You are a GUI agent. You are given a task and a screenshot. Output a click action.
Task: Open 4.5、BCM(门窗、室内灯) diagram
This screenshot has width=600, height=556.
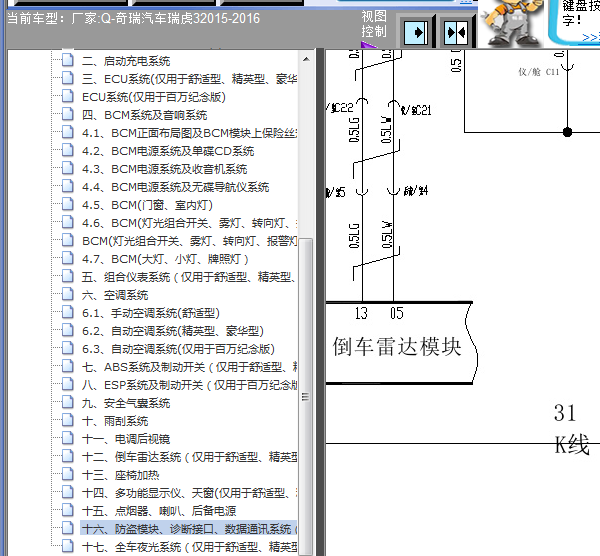[147, 205]
